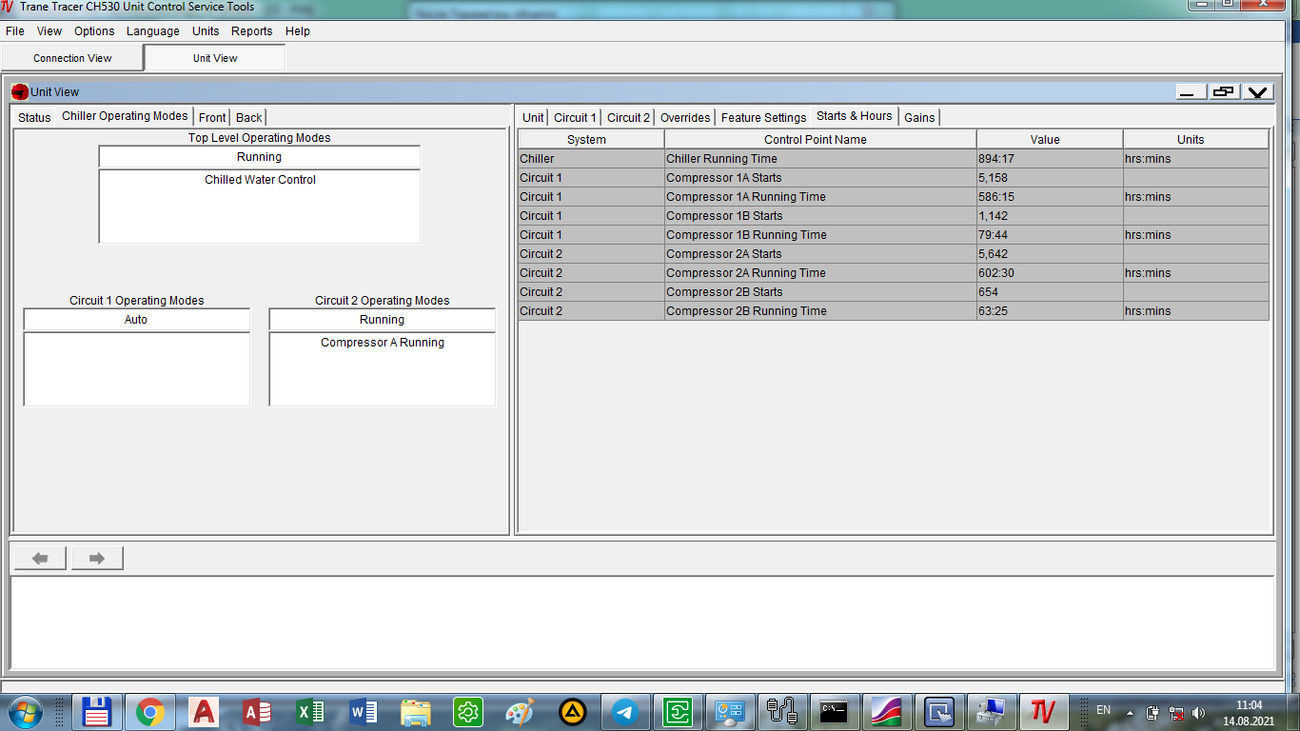Switch to the Overrides tab
Screen dimensions: 1300x731
pos(685,117)
